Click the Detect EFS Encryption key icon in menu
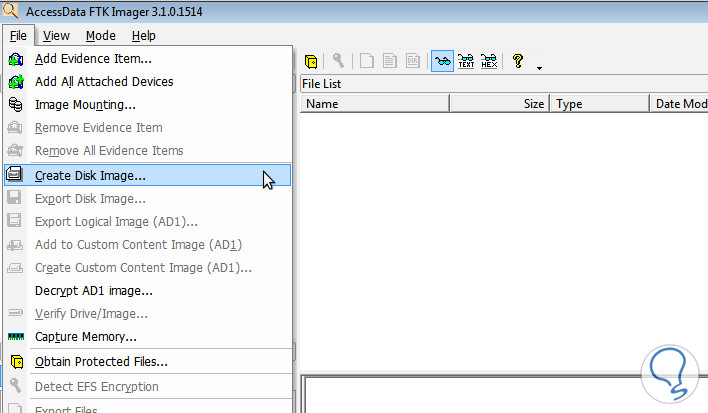Viewport: 708px width, 413px height. 15,385
